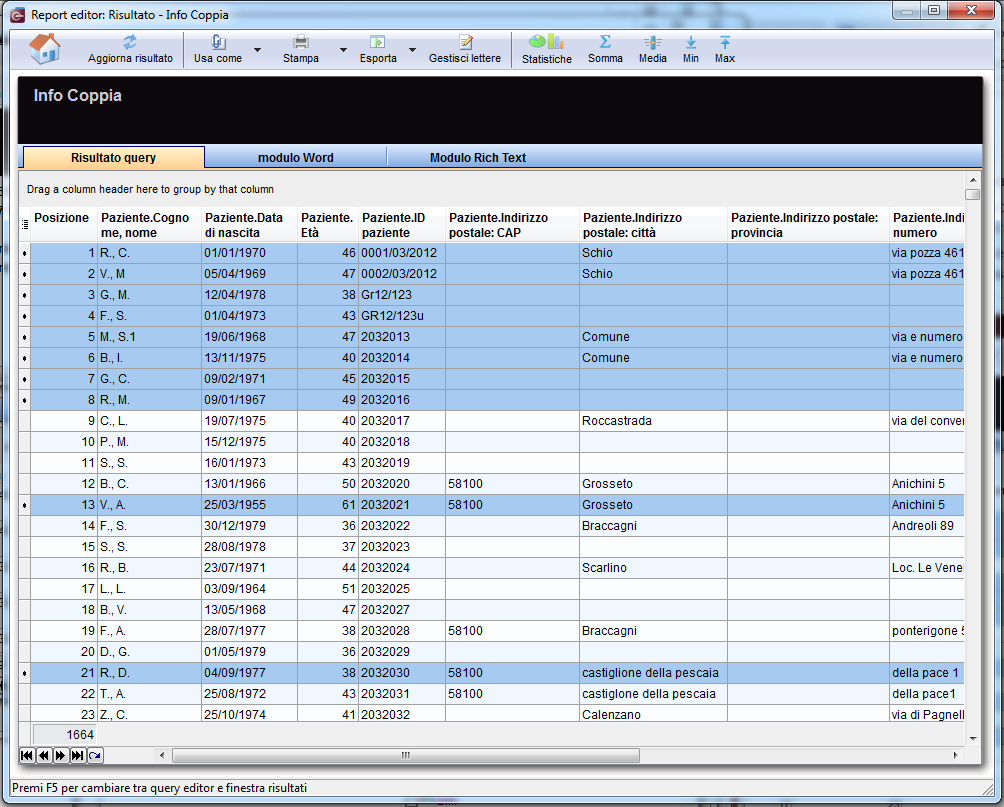Image resolution: width=1004 pixels, height=807 pixels.
Task: Expand the Stampa dropdown arrow
Action: tap(343, 49)
